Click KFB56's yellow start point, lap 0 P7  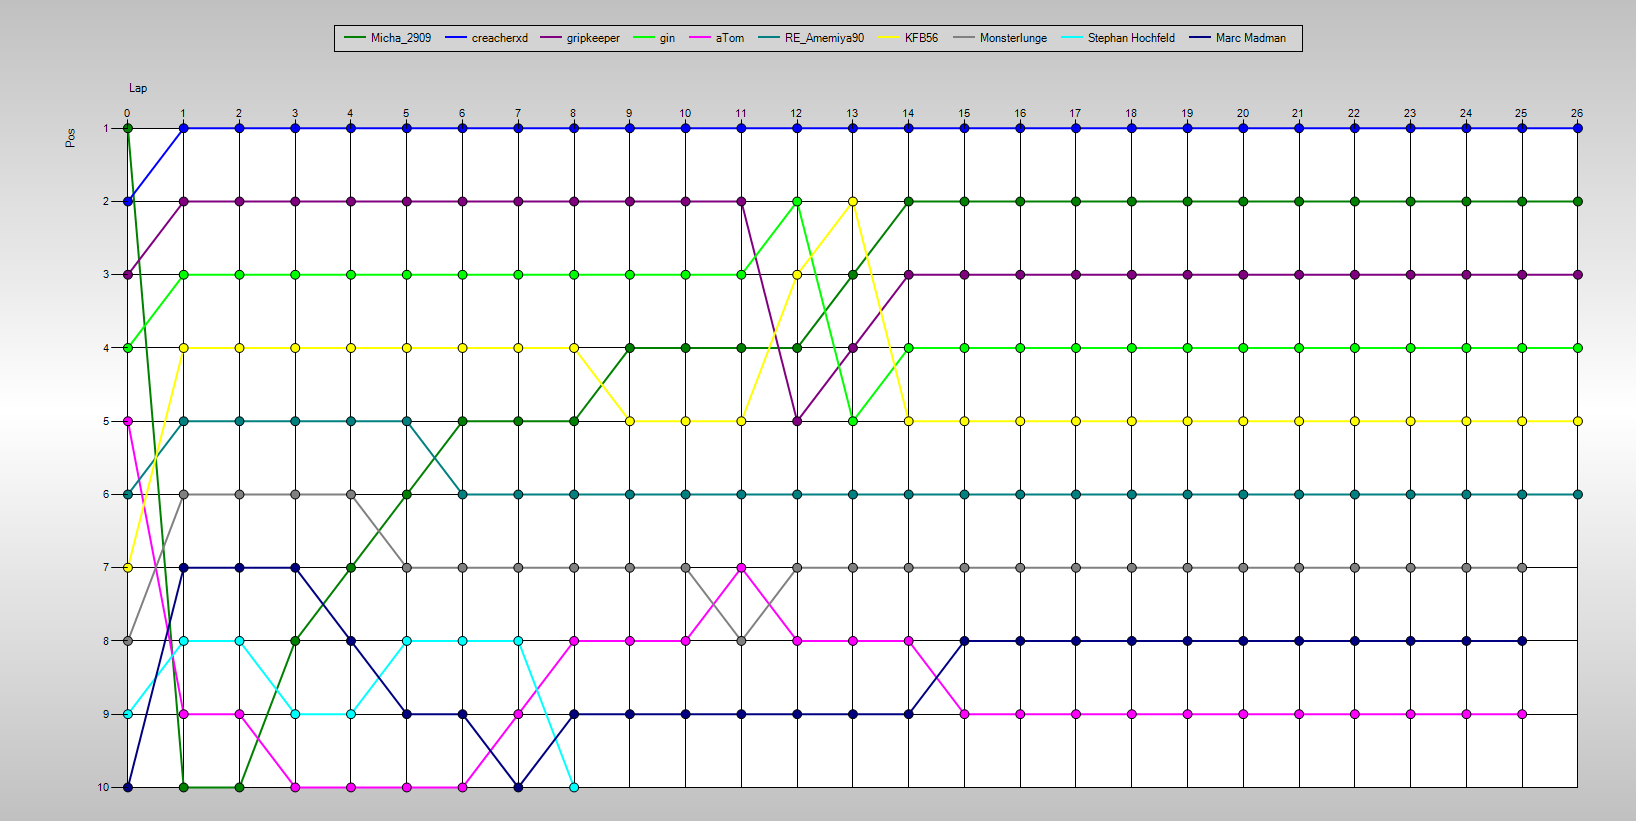tap(128, 567)
